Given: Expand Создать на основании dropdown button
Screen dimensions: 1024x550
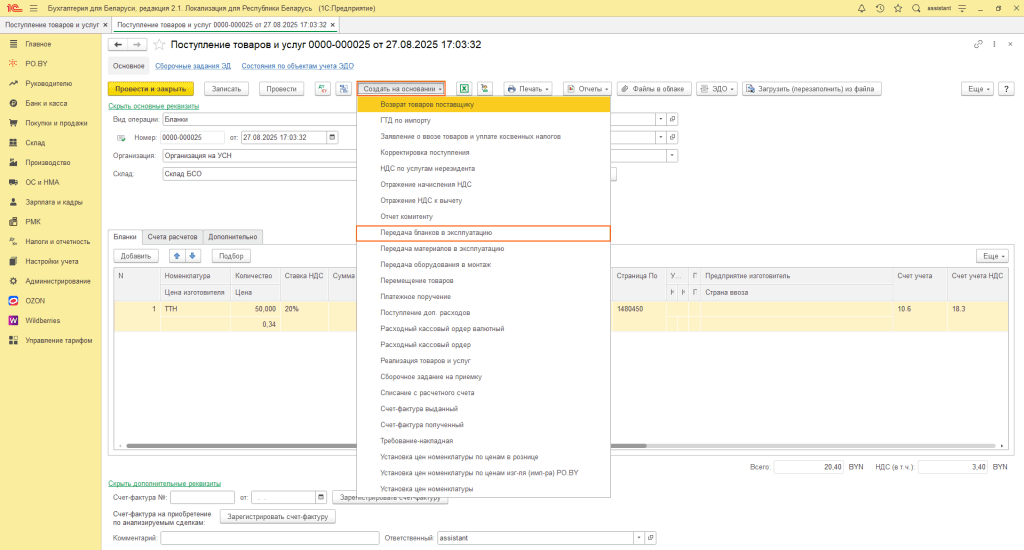Looking at the screenshot, I should pos(402,89).
